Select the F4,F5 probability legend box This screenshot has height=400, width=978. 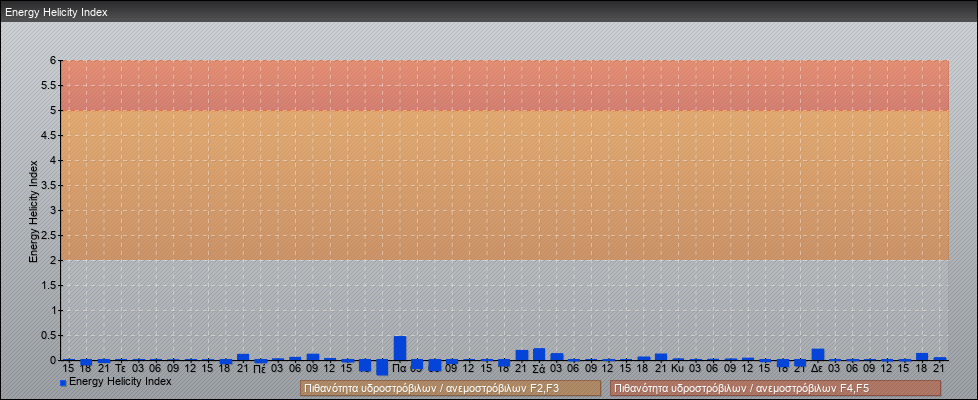775,388
